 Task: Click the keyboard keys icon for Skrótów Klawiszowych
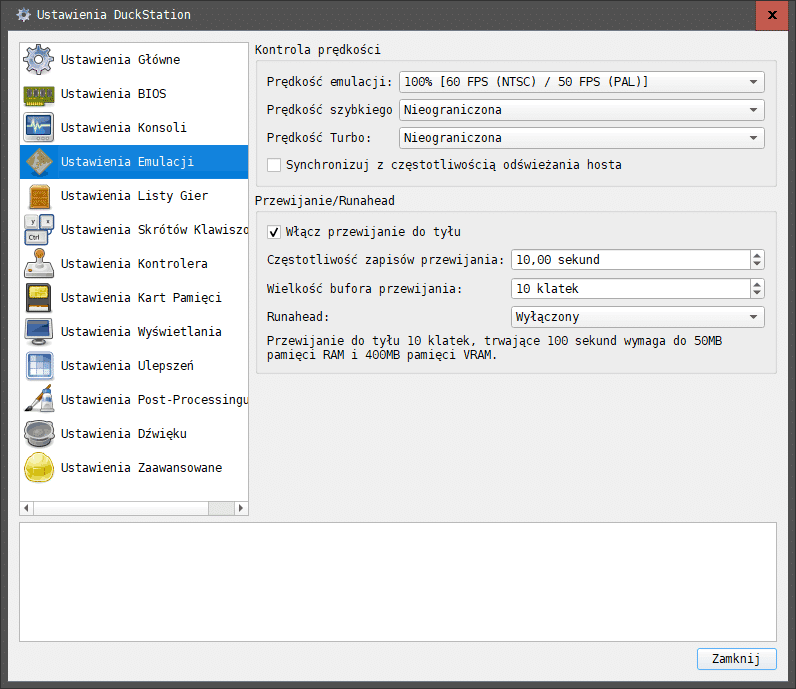coord(39,229)
